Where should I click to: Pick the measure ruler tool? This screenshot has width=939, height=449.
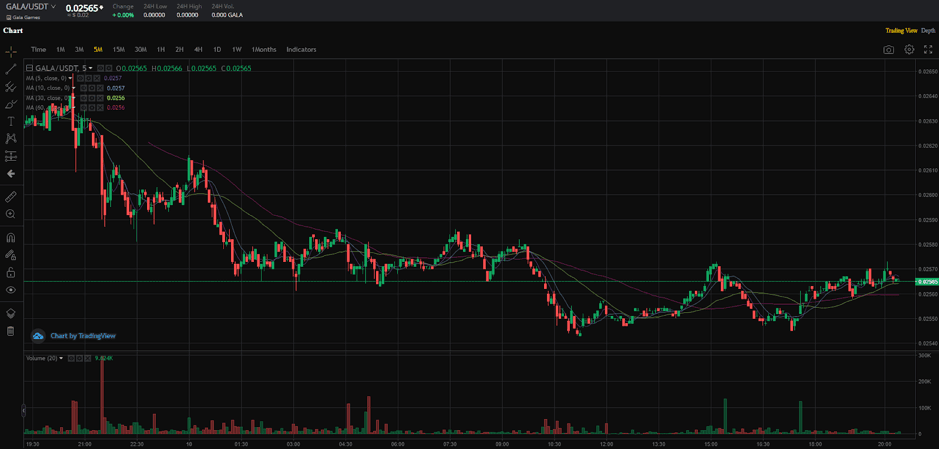point(11,196)
